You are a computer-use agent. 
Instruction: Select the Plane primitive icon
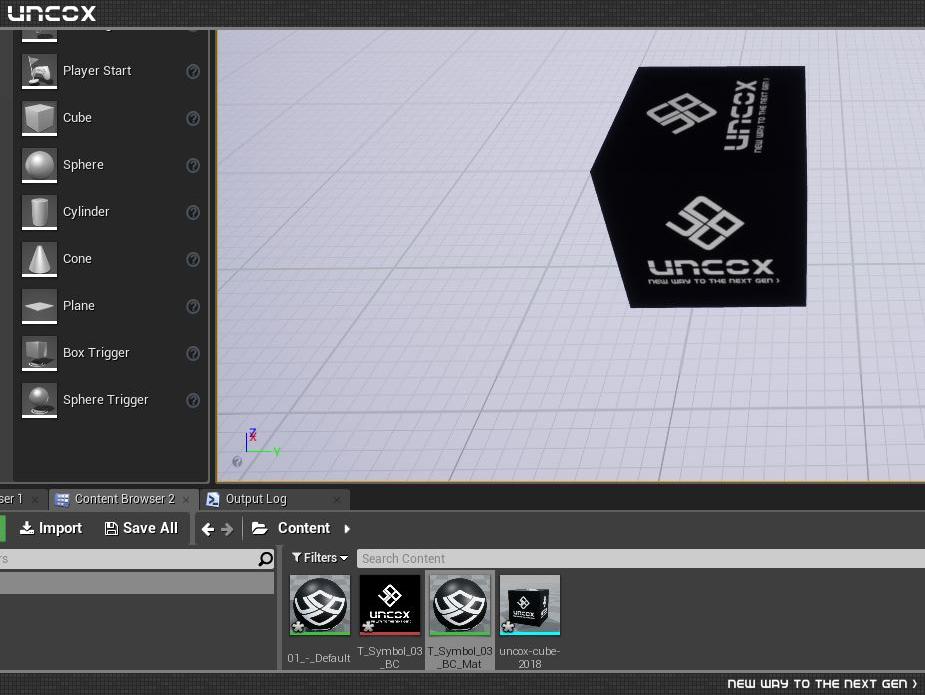click(x=39, y=306)
